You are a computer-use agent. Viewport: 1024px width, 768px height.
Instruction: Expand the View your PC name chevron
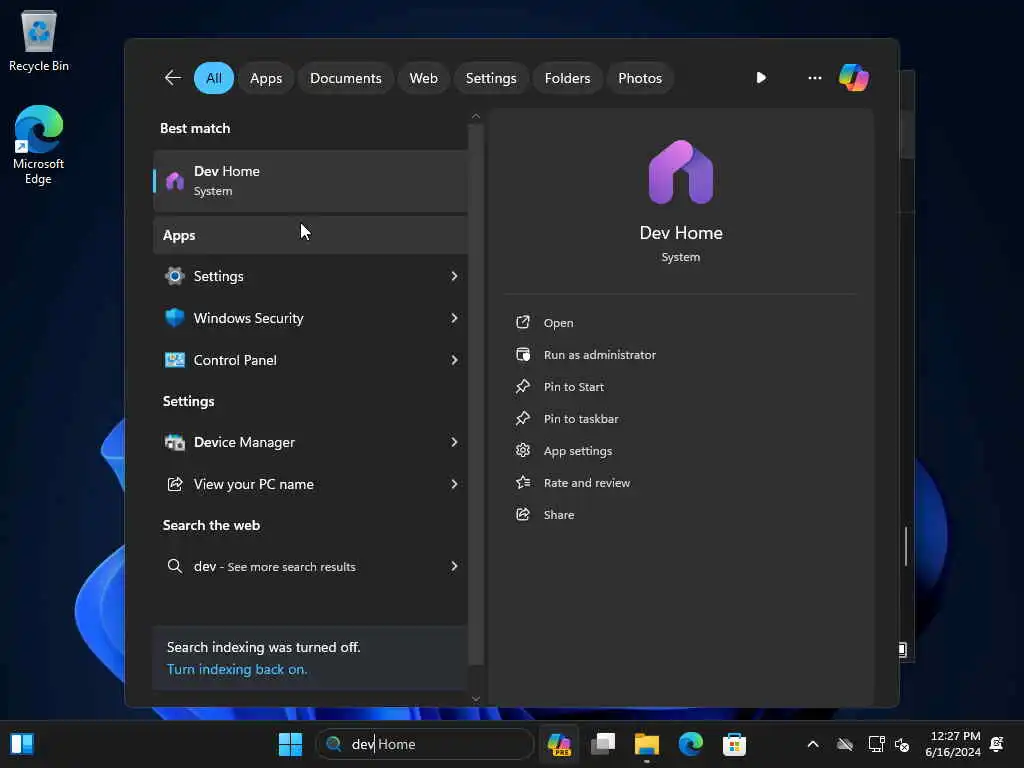tap(454, 484)
